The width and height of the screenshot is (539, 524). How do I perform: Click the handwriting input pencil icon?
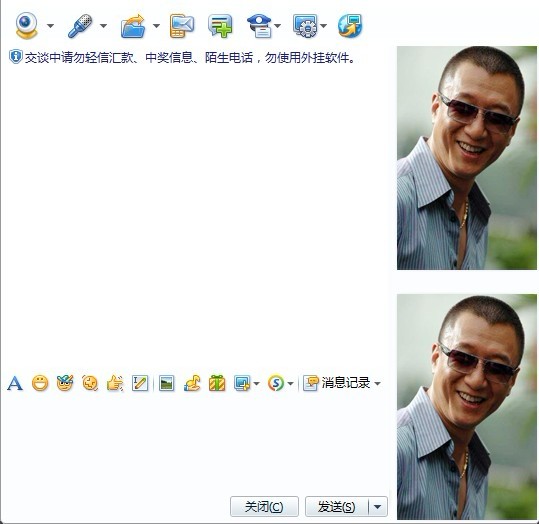140,383
